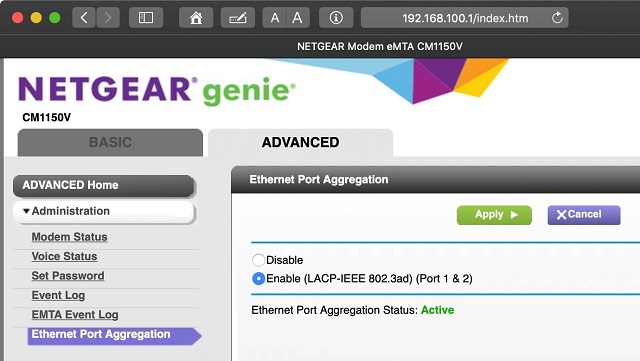640x361 pixels.
Task: Maximize the window with green button
Action: tap(55, 18)
